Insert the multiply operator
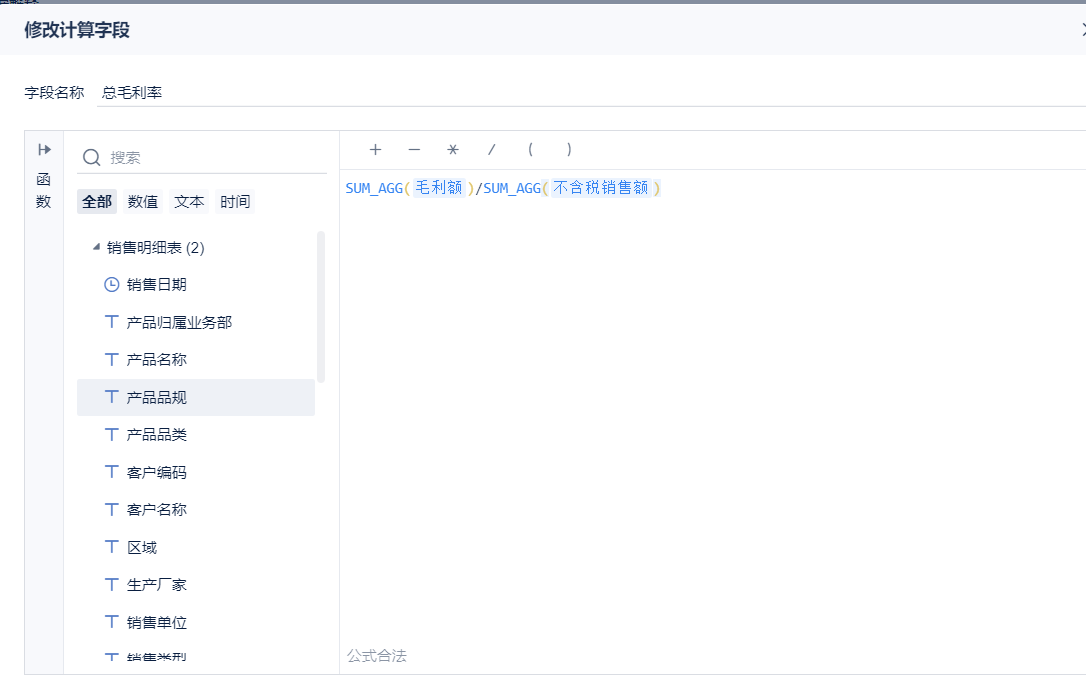 [x=453, y=150]
